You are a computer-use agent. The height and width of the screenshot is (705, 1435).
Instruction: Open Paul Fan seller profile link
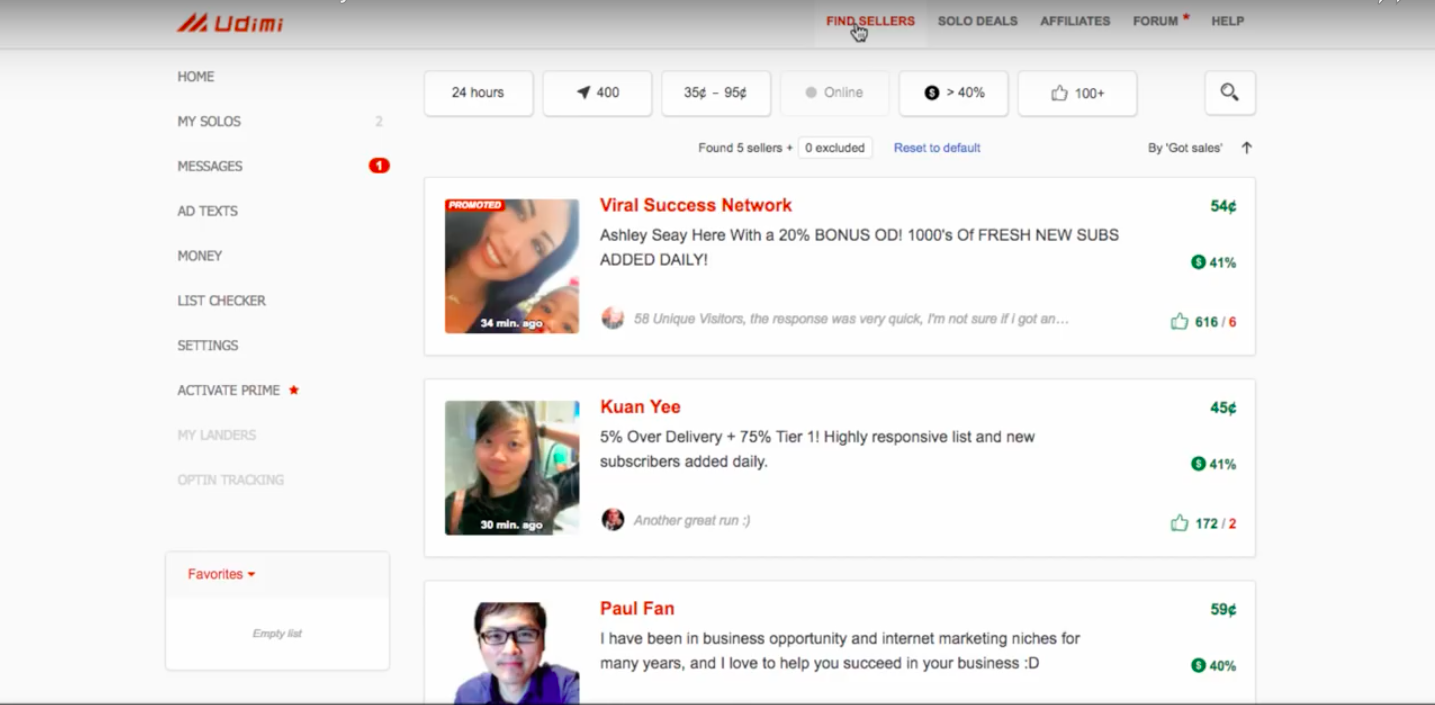pos(637,608)
